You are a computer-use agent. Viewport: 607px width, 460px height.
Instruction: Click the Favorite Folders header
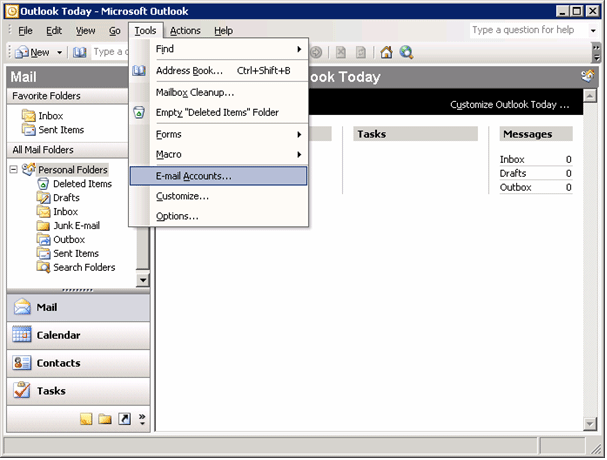click(68, 96)
